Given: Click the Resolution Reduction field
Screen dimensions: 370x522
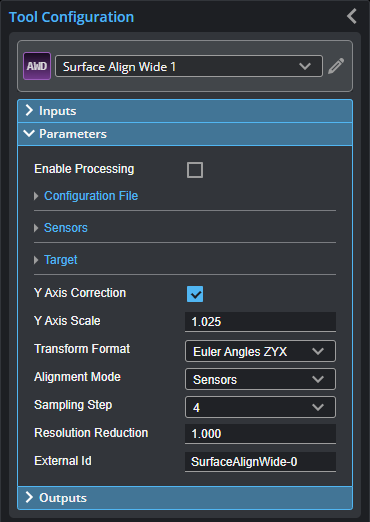Looking at the screenshot, I should (x=260, y=434).
